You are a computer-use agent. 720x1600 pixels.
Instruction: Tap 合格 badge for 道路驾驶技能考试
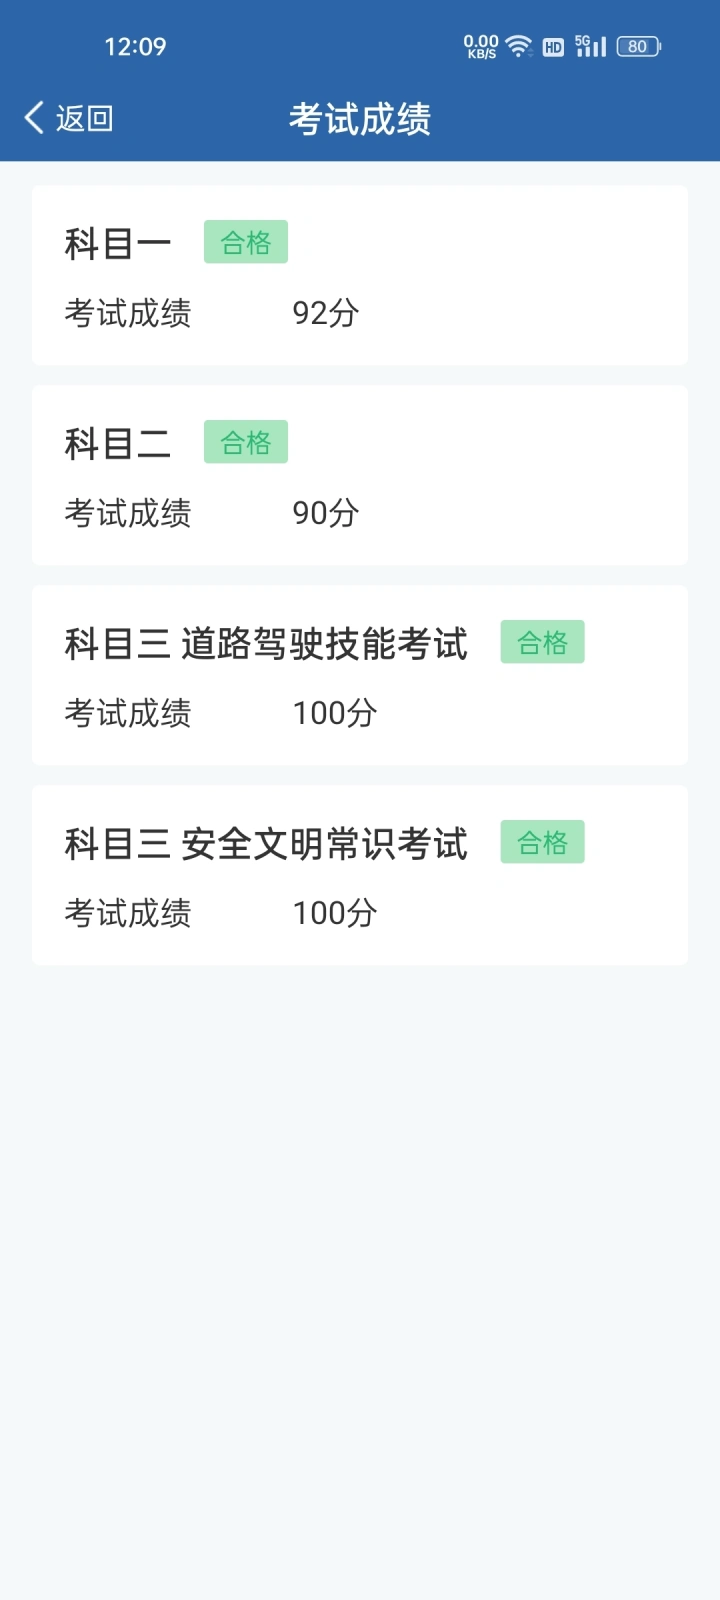(x=543, y=642)
